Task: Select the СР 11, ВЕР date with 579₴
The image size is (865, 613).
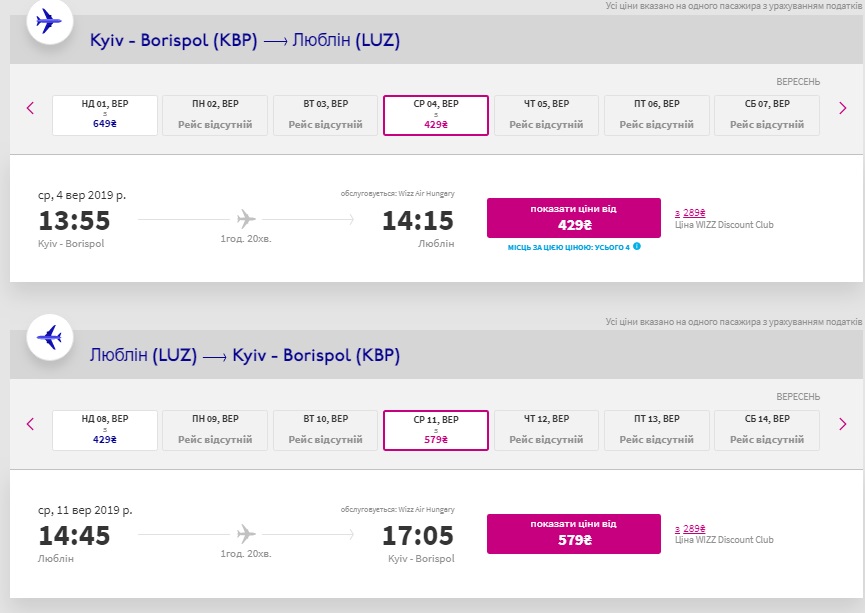Action: [436, 430]
